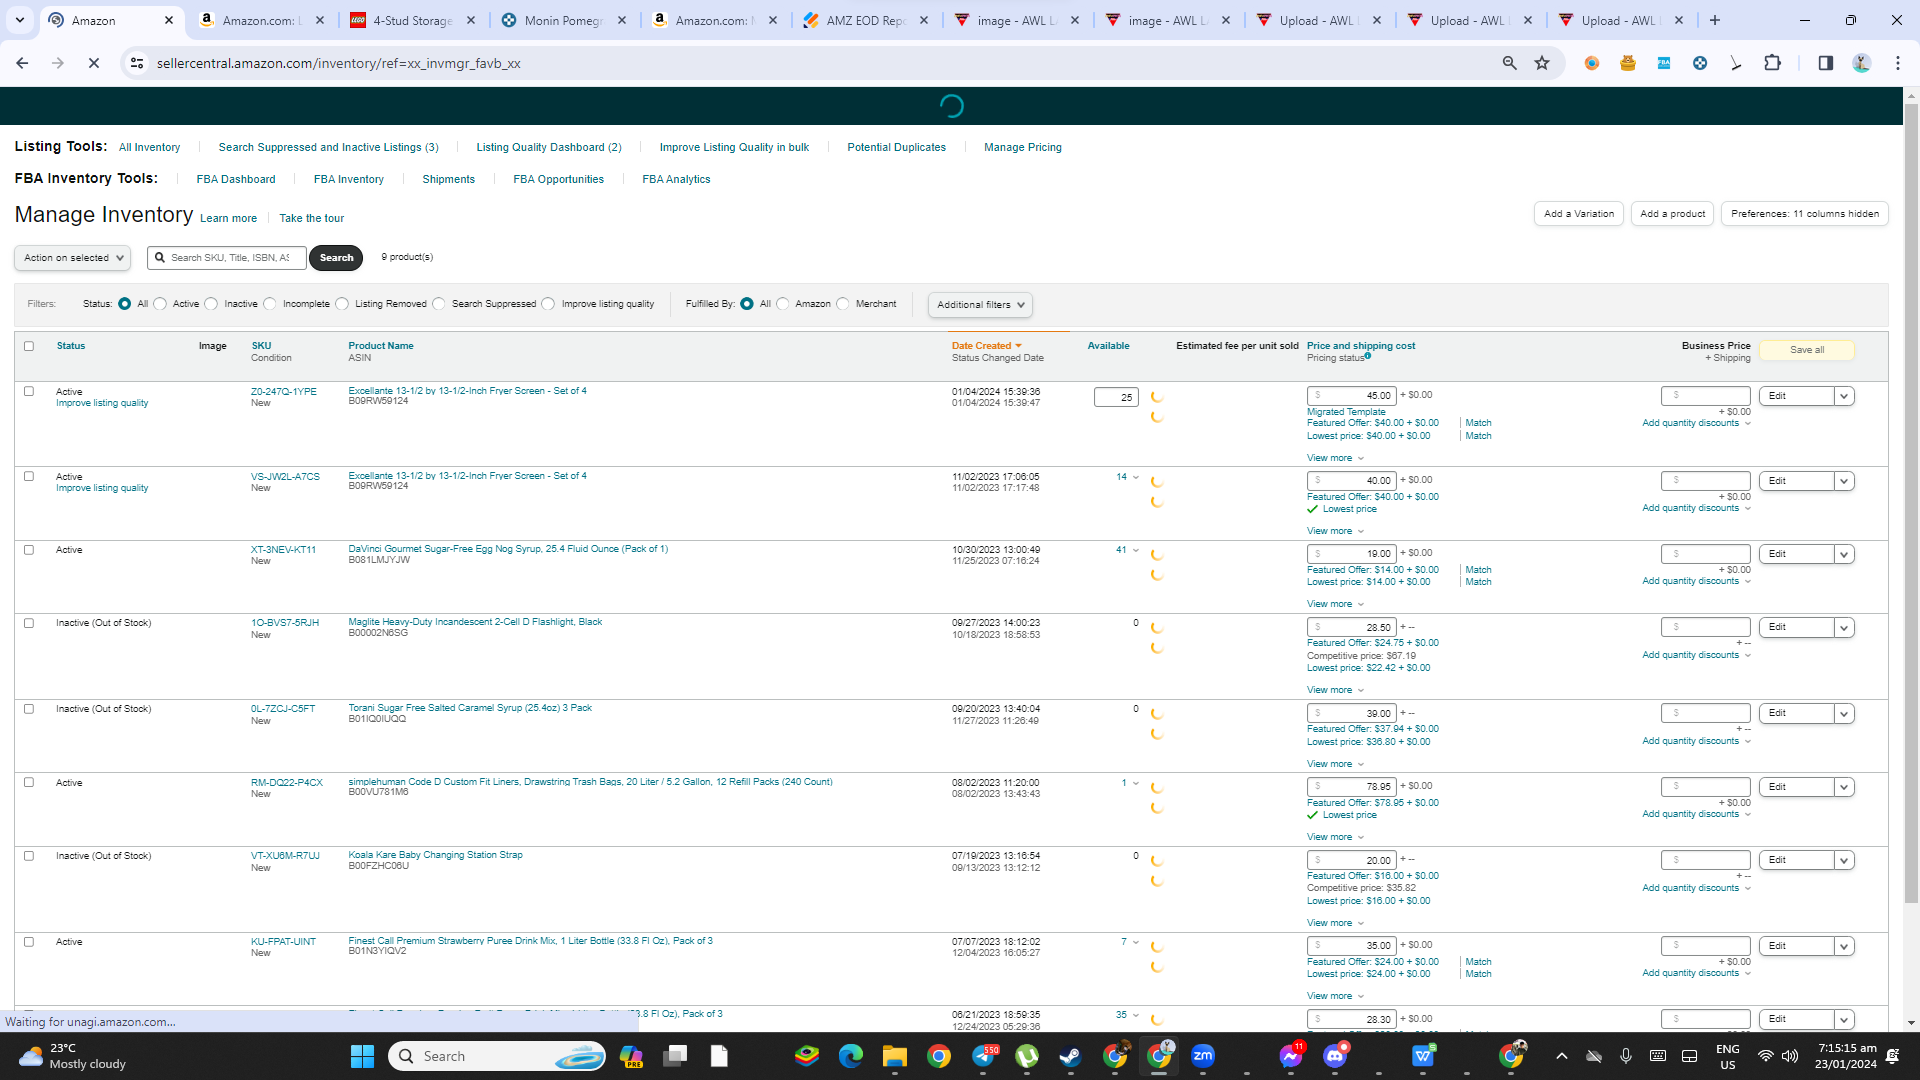
Task: Open the browser side panel
Action: tap(1825, 63)
